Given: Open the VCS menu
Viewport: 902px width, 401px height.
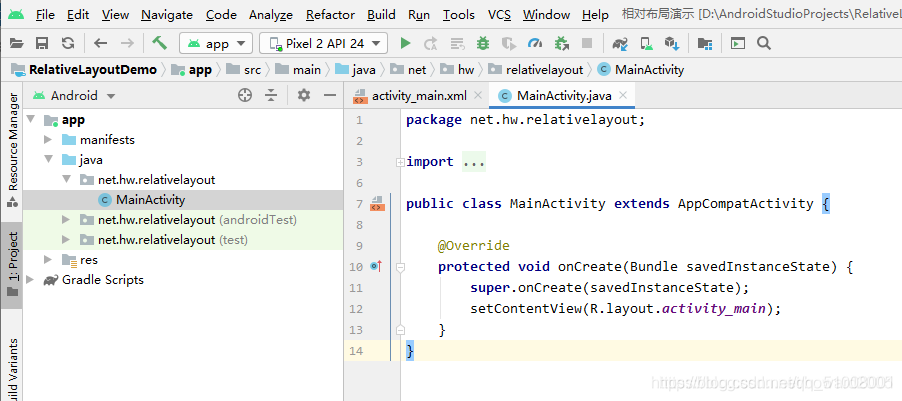Looking at the screenshot, I should 499,15.
